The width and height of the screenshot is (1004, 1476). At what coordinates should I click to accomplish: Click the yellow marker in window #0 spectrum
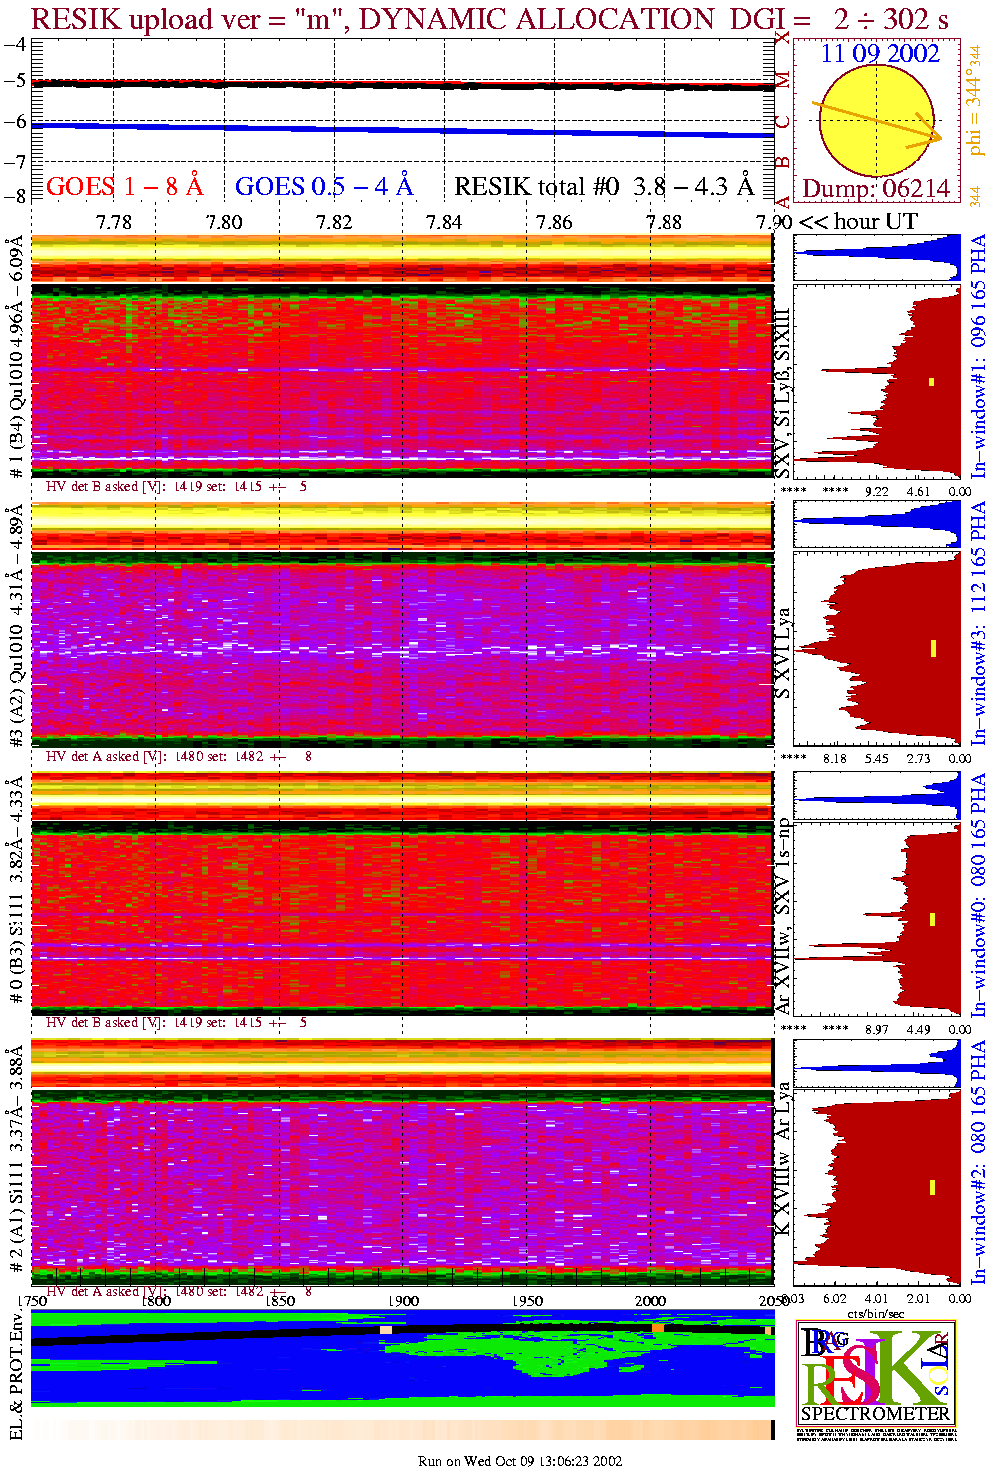pyautogui.click(x=932, y=919)
